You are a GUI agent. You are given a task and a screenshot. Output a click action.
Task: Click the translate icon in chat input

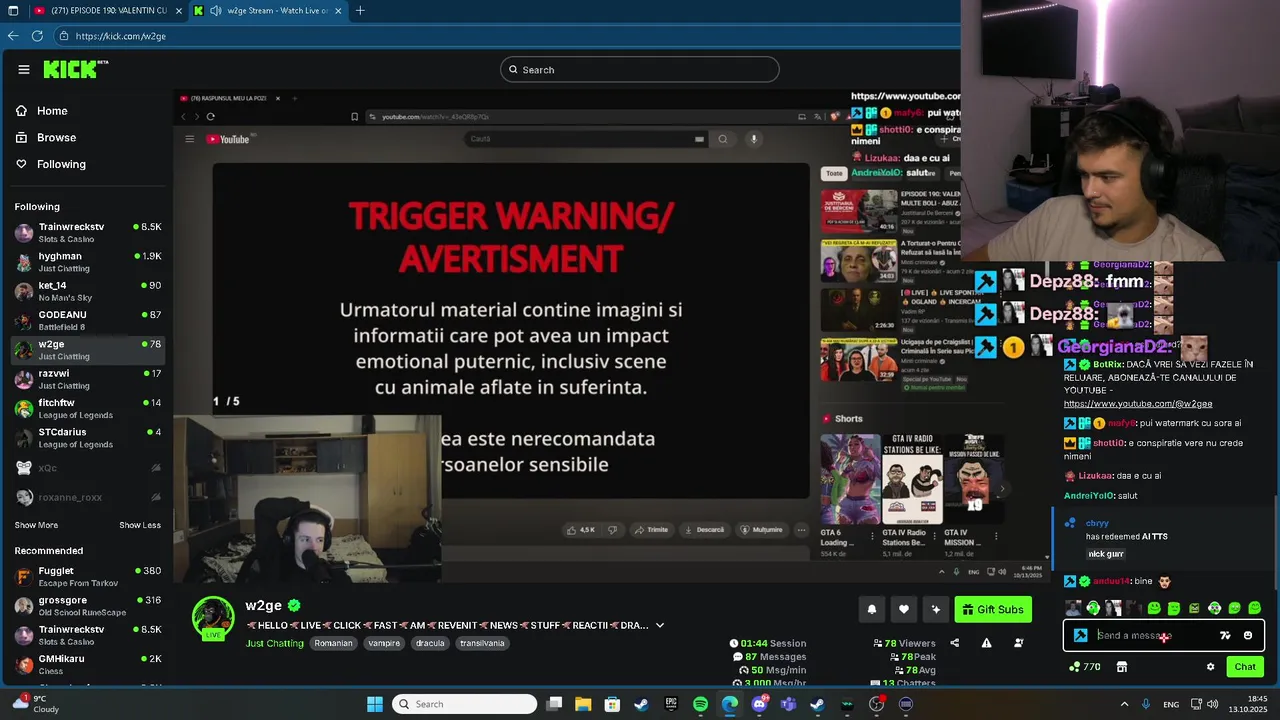pyautogui.click(x=1225, y=635)
